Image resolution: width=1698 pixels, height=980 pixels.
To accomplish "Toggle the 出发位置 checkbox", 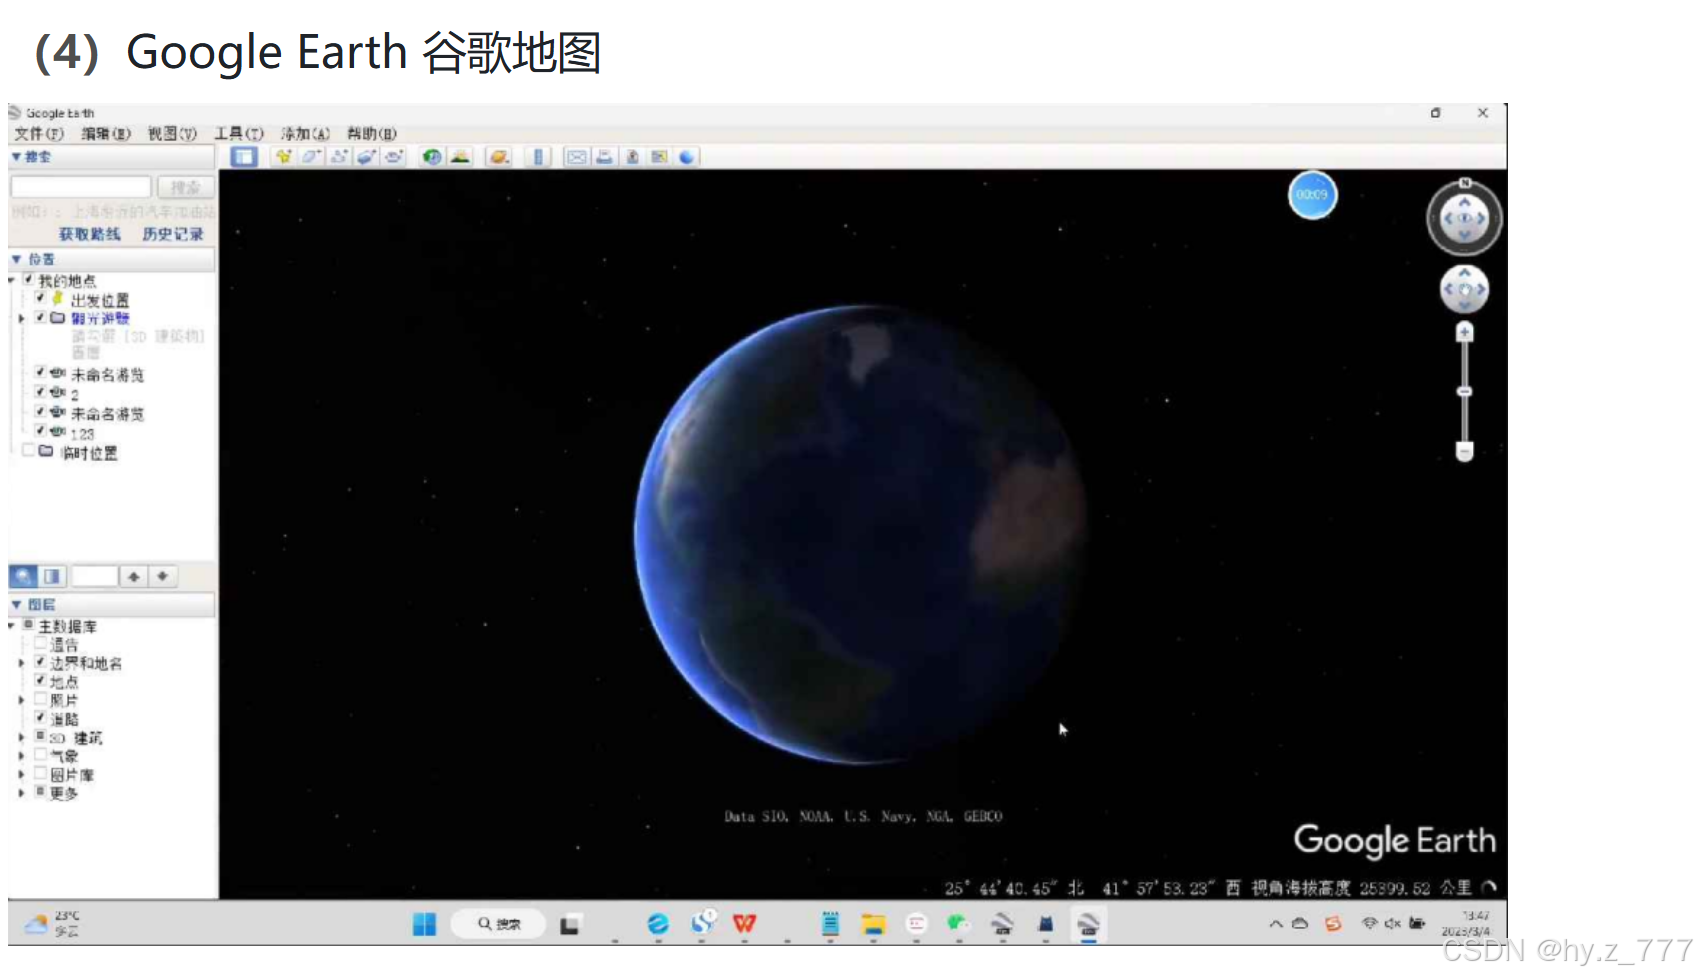I will (41, 298).
